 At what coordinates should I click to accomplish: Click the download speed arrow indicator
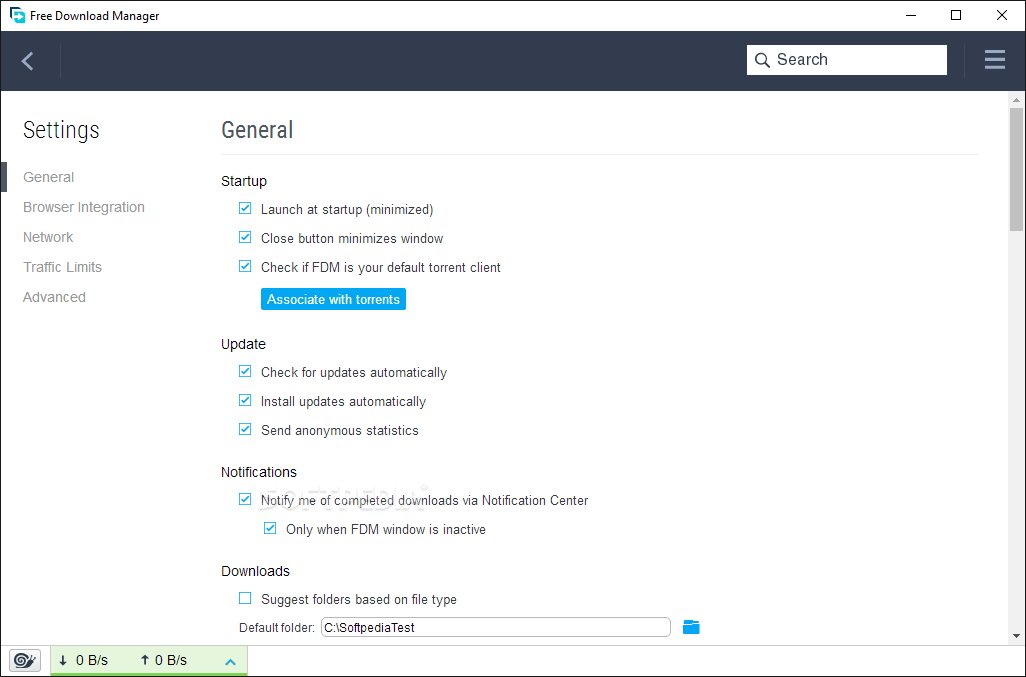63,660
